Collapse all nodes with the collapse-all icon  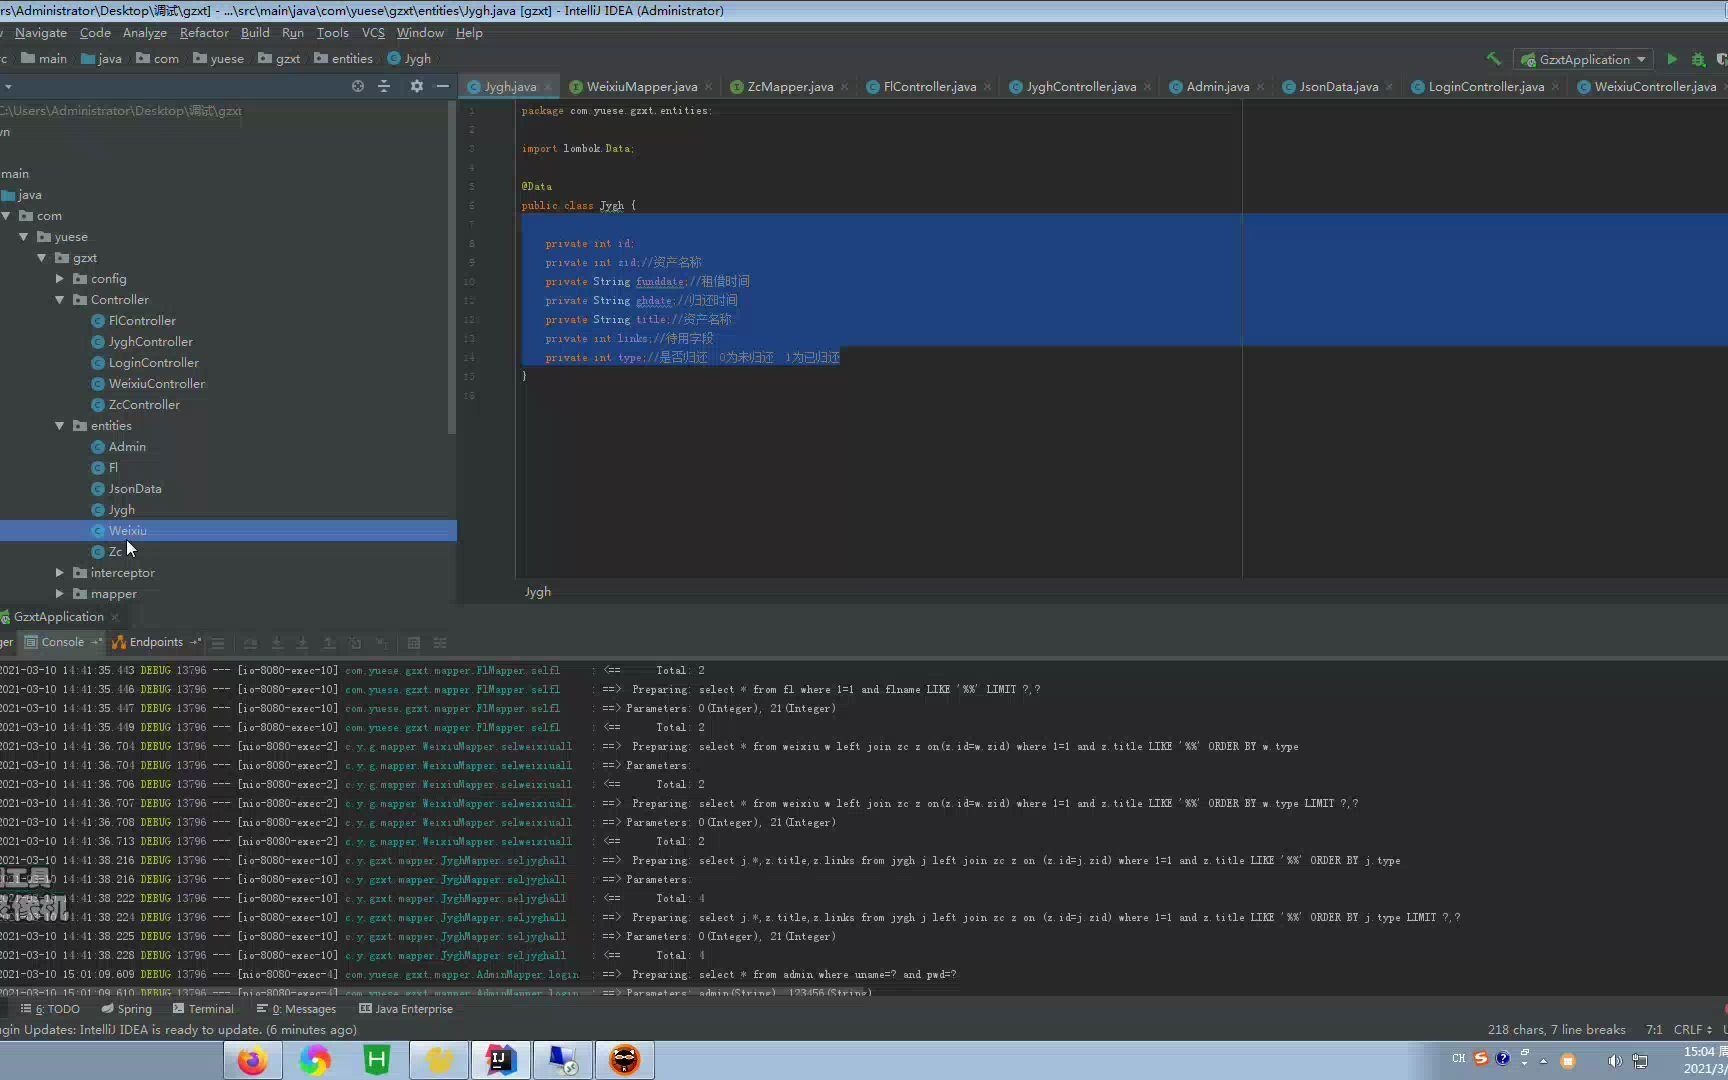(x=384, y=87)
